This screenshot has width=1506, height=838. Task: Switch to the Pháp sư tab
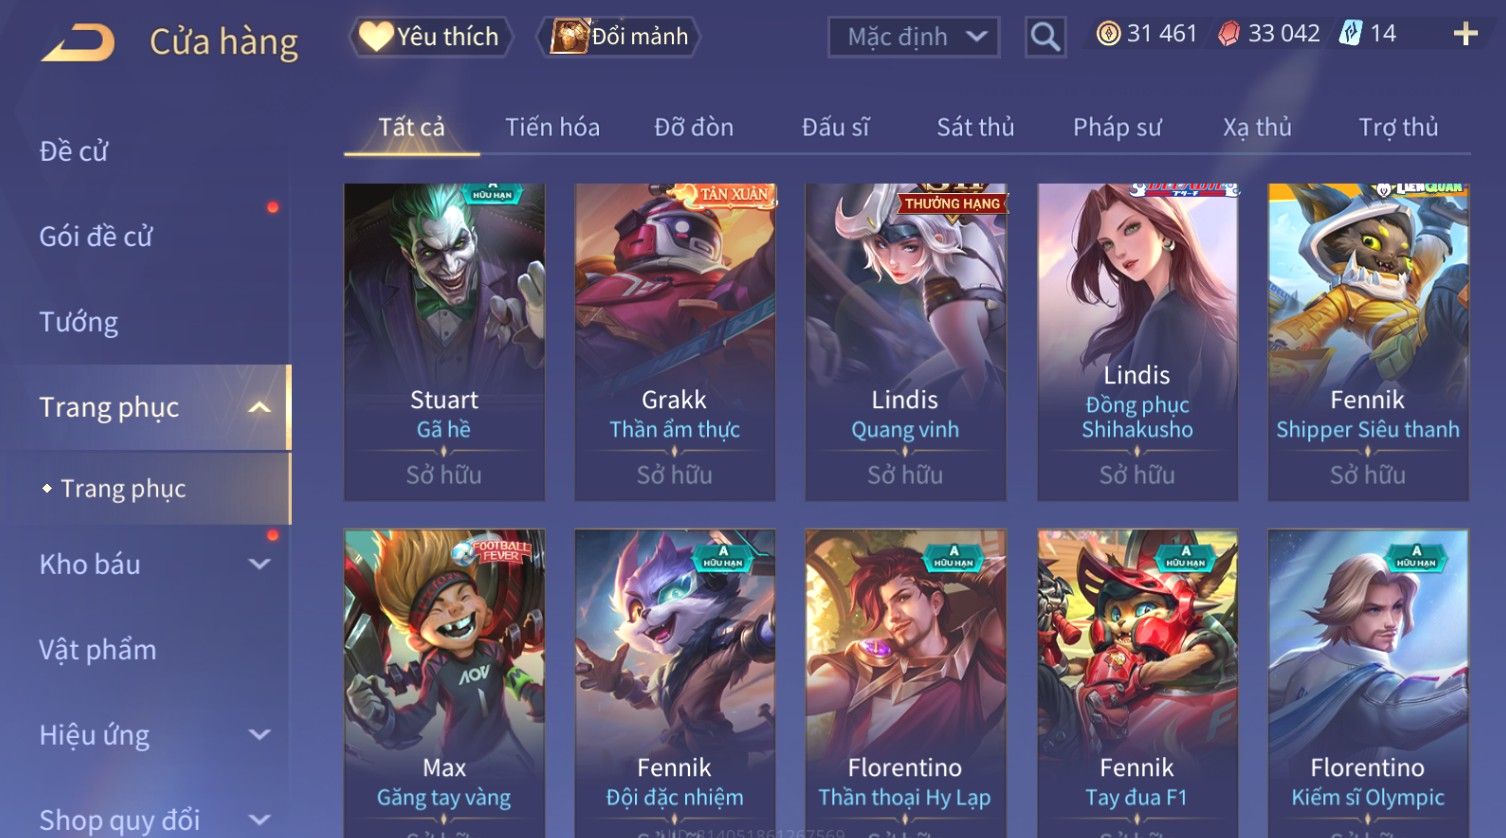click(x=1117, y=127)
